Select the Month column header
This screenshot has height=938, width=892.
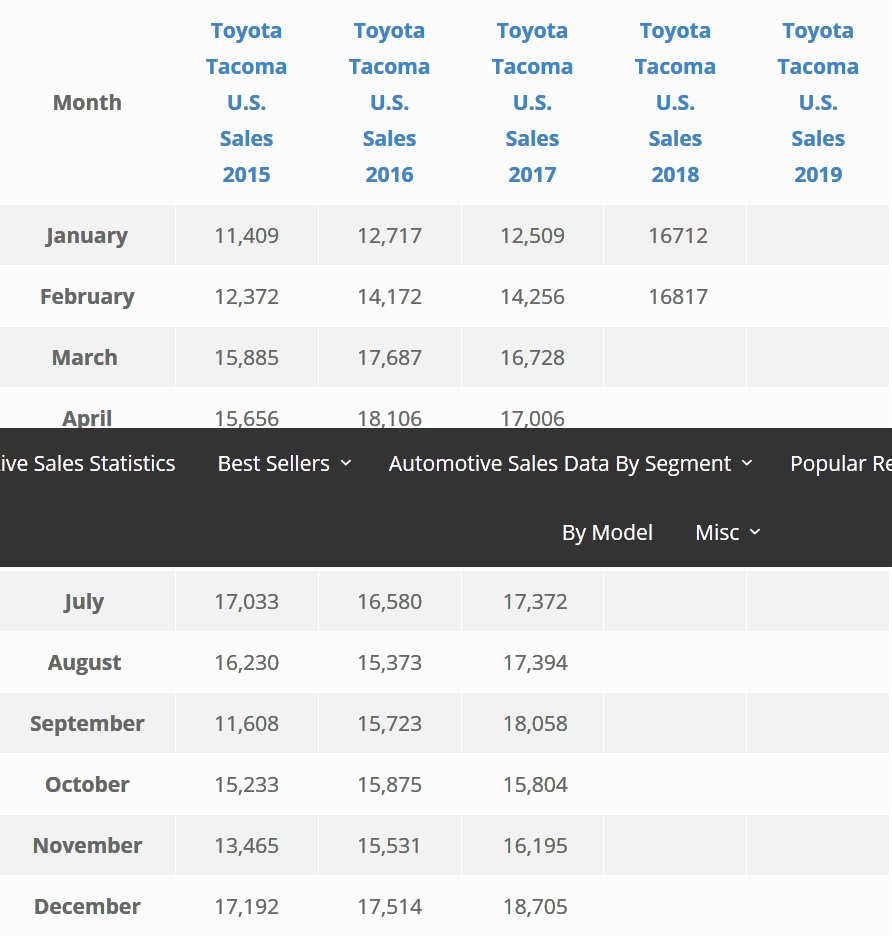[x=87, y=102]
